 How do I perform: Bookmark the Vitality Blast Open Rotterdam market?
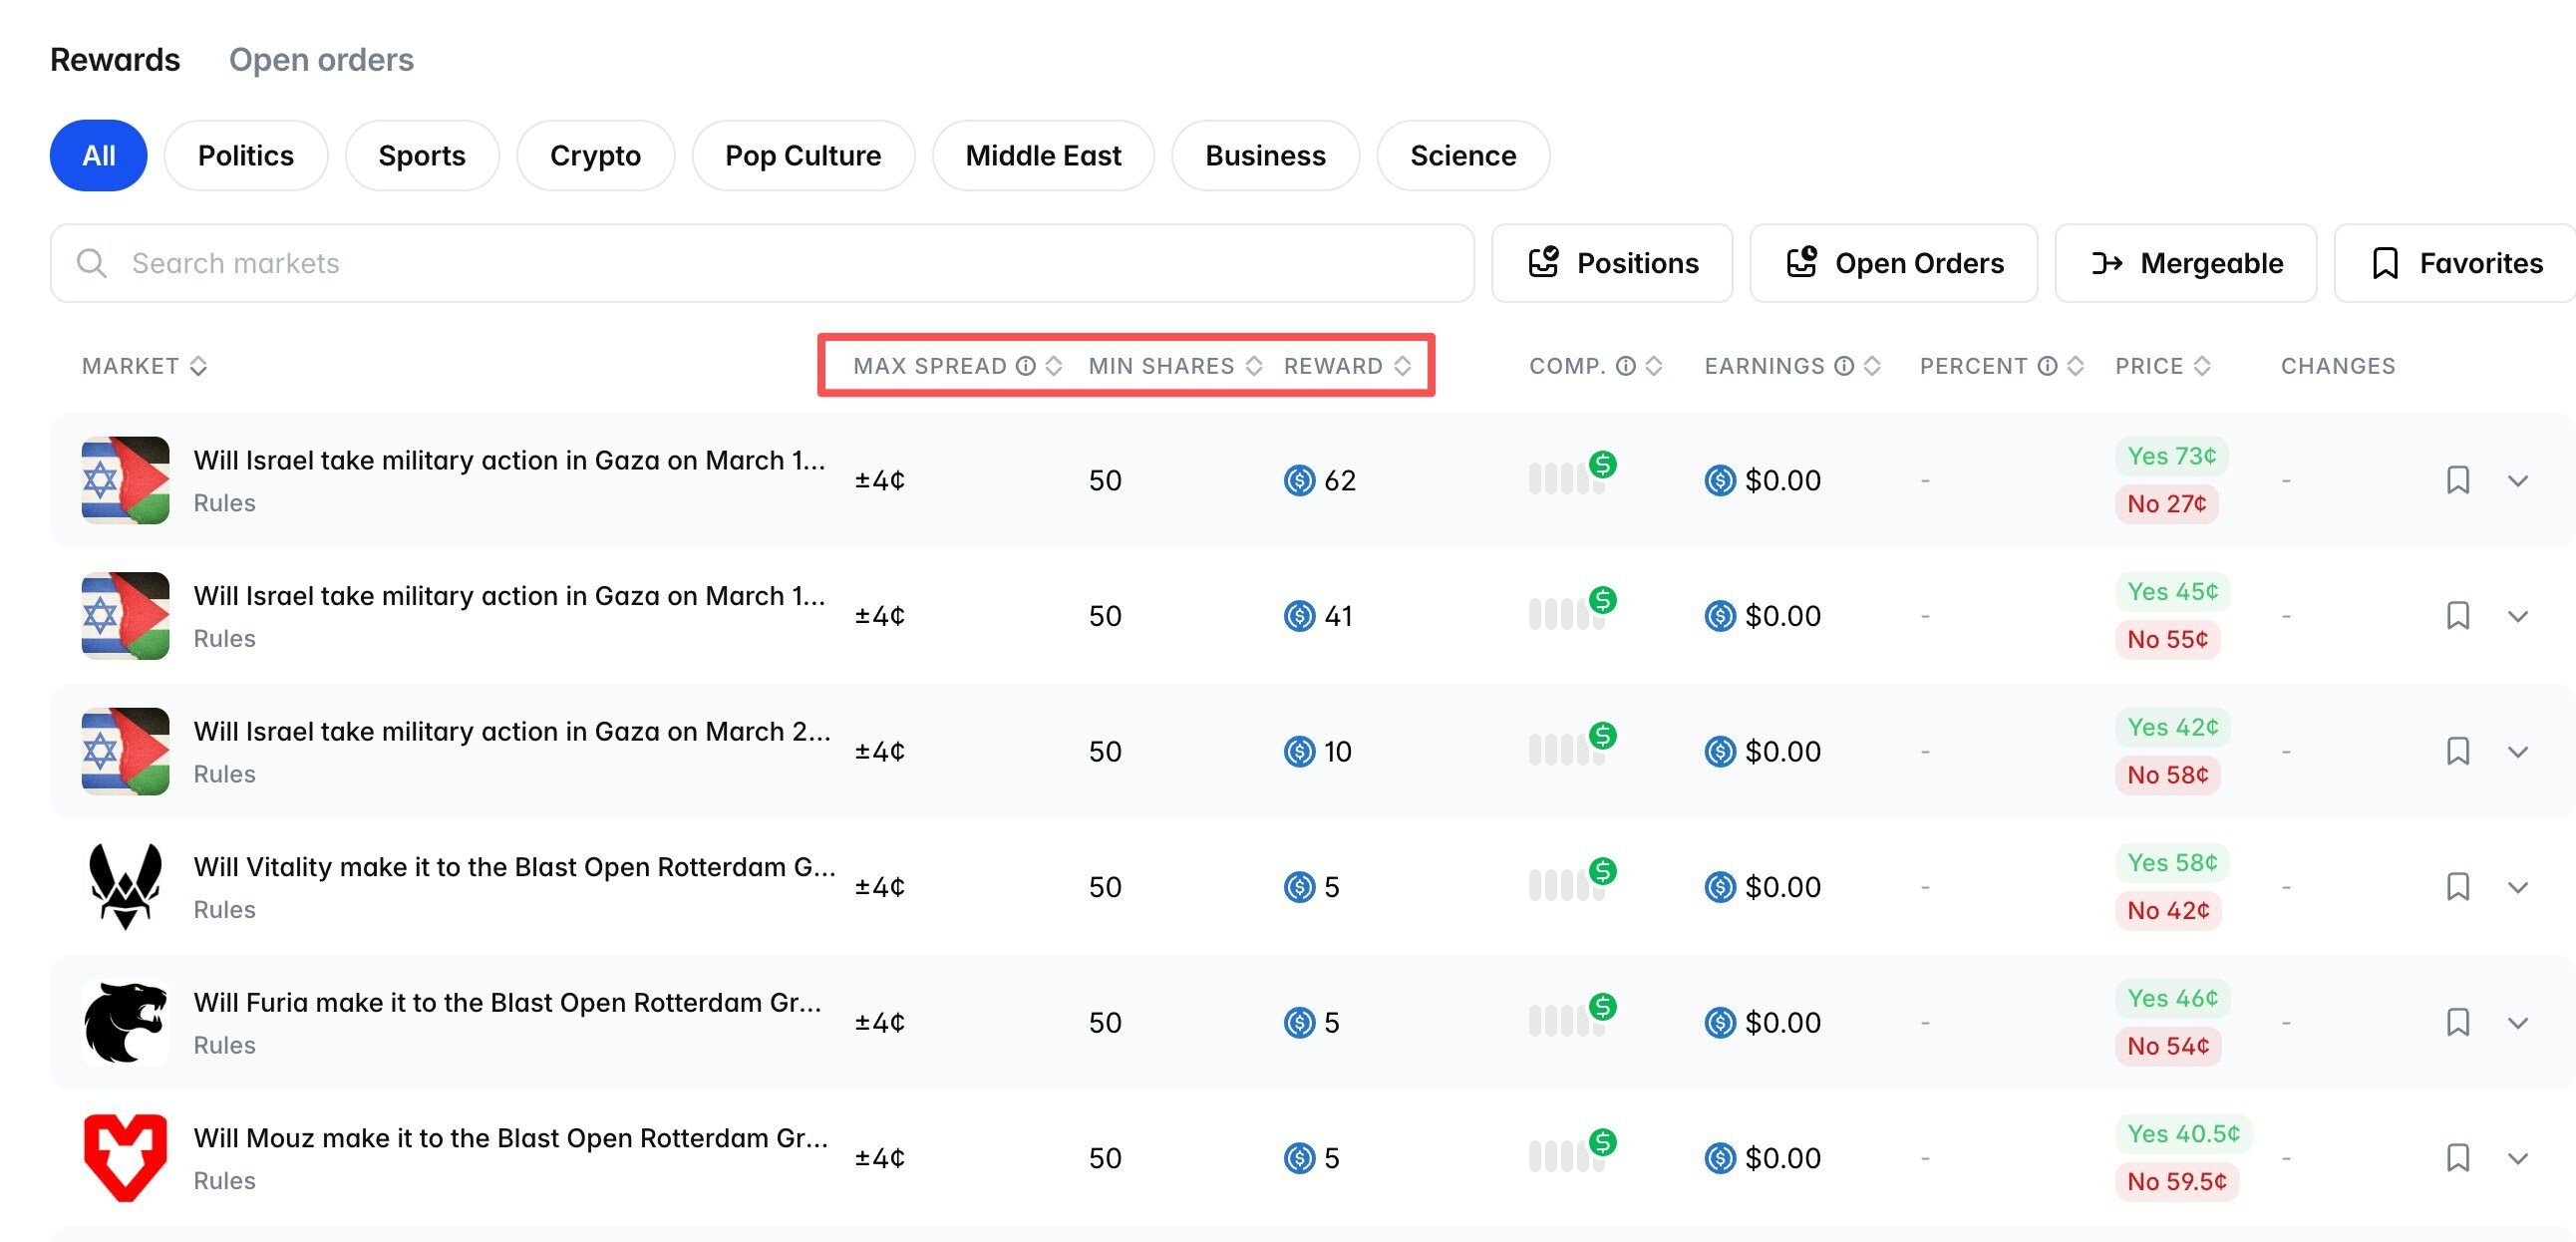point(2457,887)
